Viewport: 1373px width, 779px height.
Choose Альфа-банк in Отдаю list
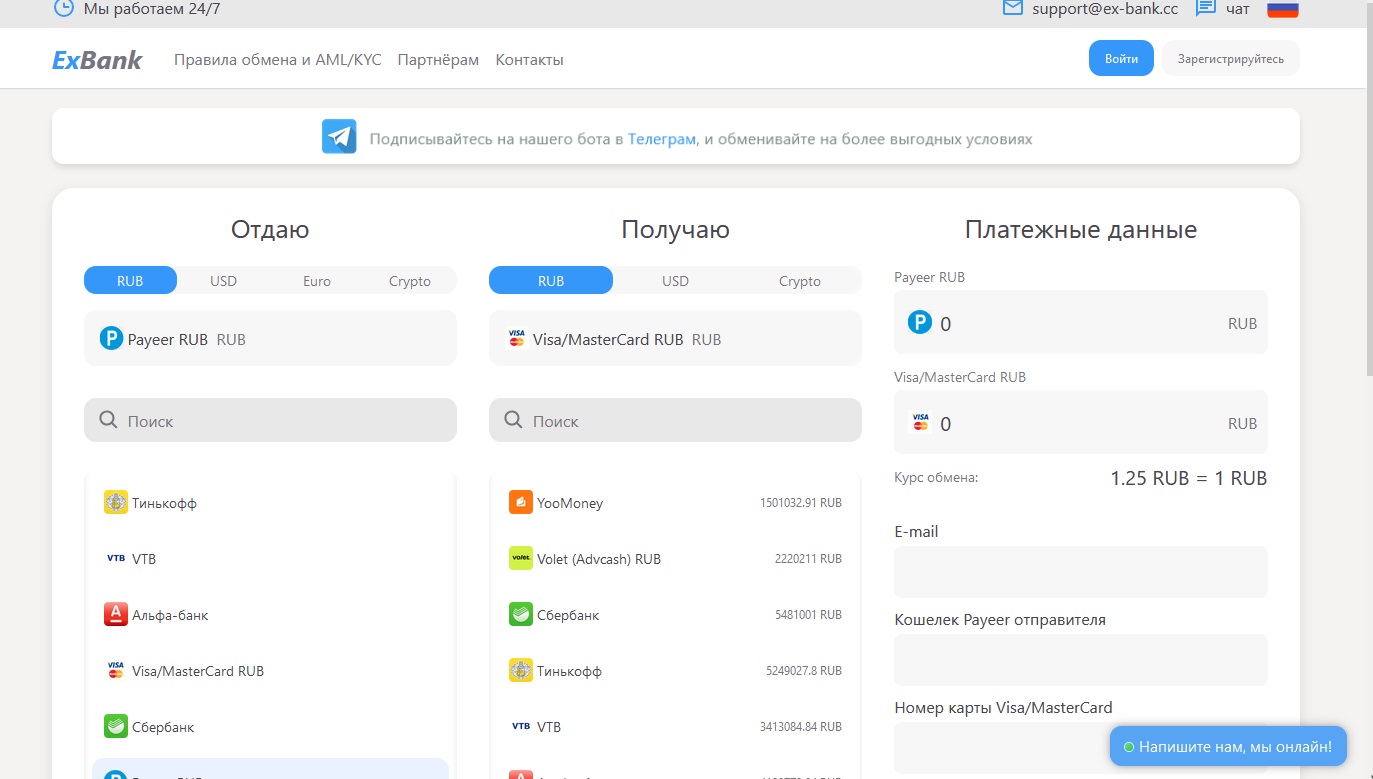(270, 614)
